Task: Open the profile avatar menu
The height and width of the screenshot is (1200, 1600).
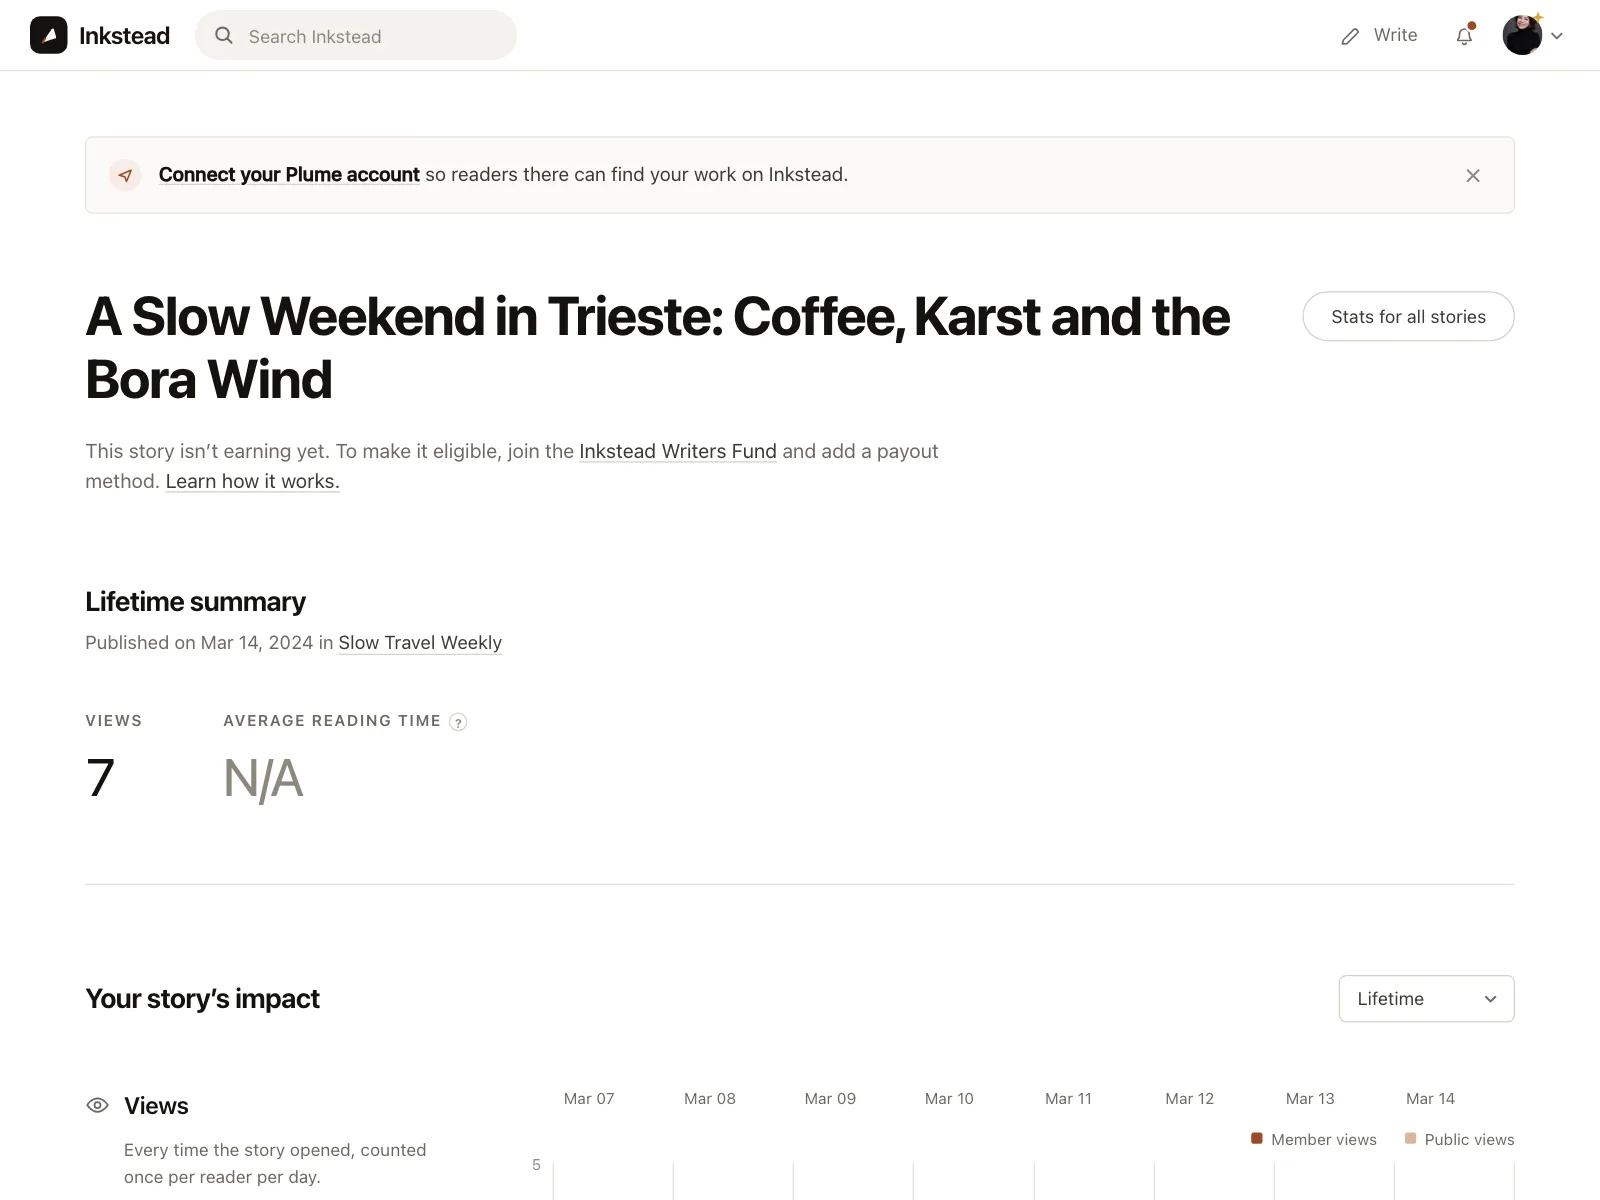Action: (1522, 36)
